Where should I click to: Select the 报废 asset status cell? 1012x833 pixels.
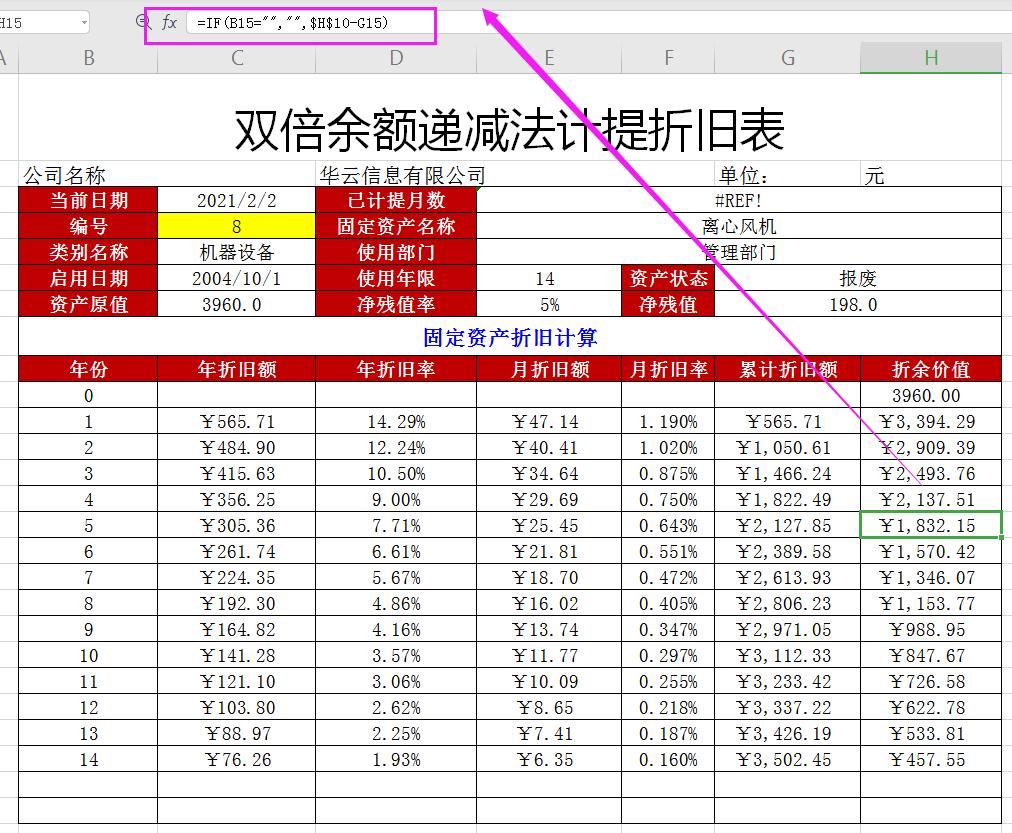coord(856,278)
